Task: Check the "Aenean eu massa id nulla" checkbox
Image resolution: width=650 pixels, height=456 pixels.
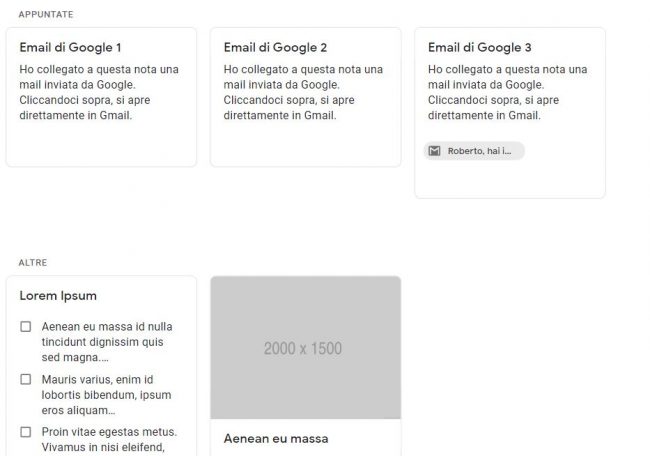Action: point(26,327)
